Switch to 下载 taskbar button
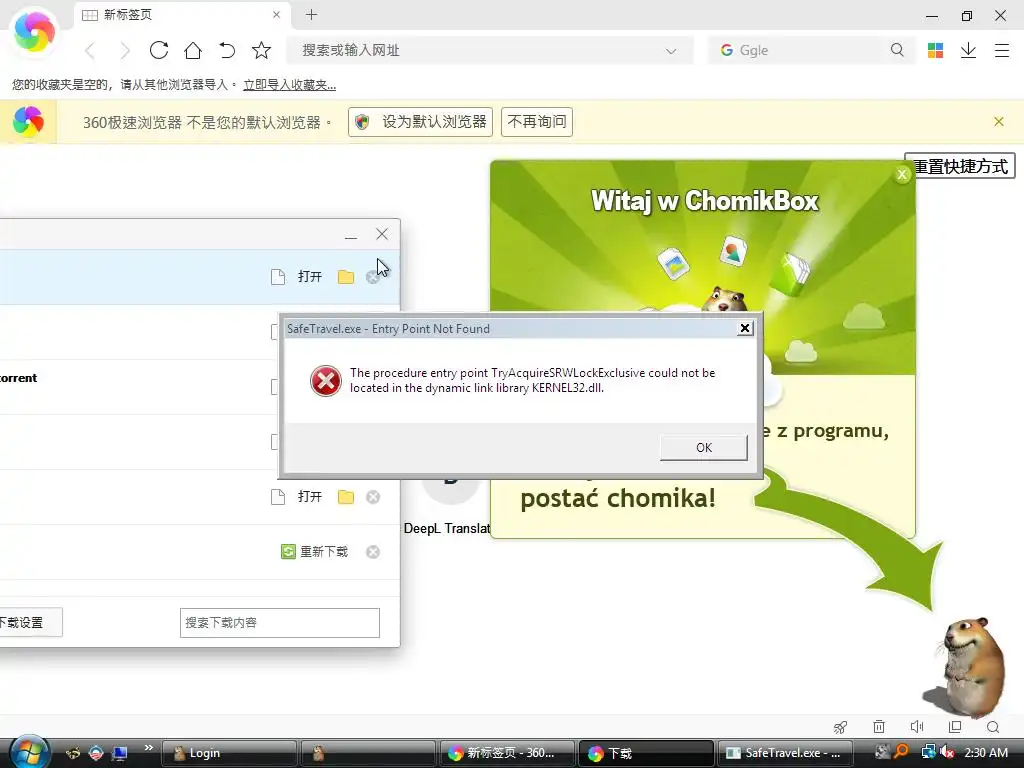This screenshot has width=1024, height=768. pos(647,753)
